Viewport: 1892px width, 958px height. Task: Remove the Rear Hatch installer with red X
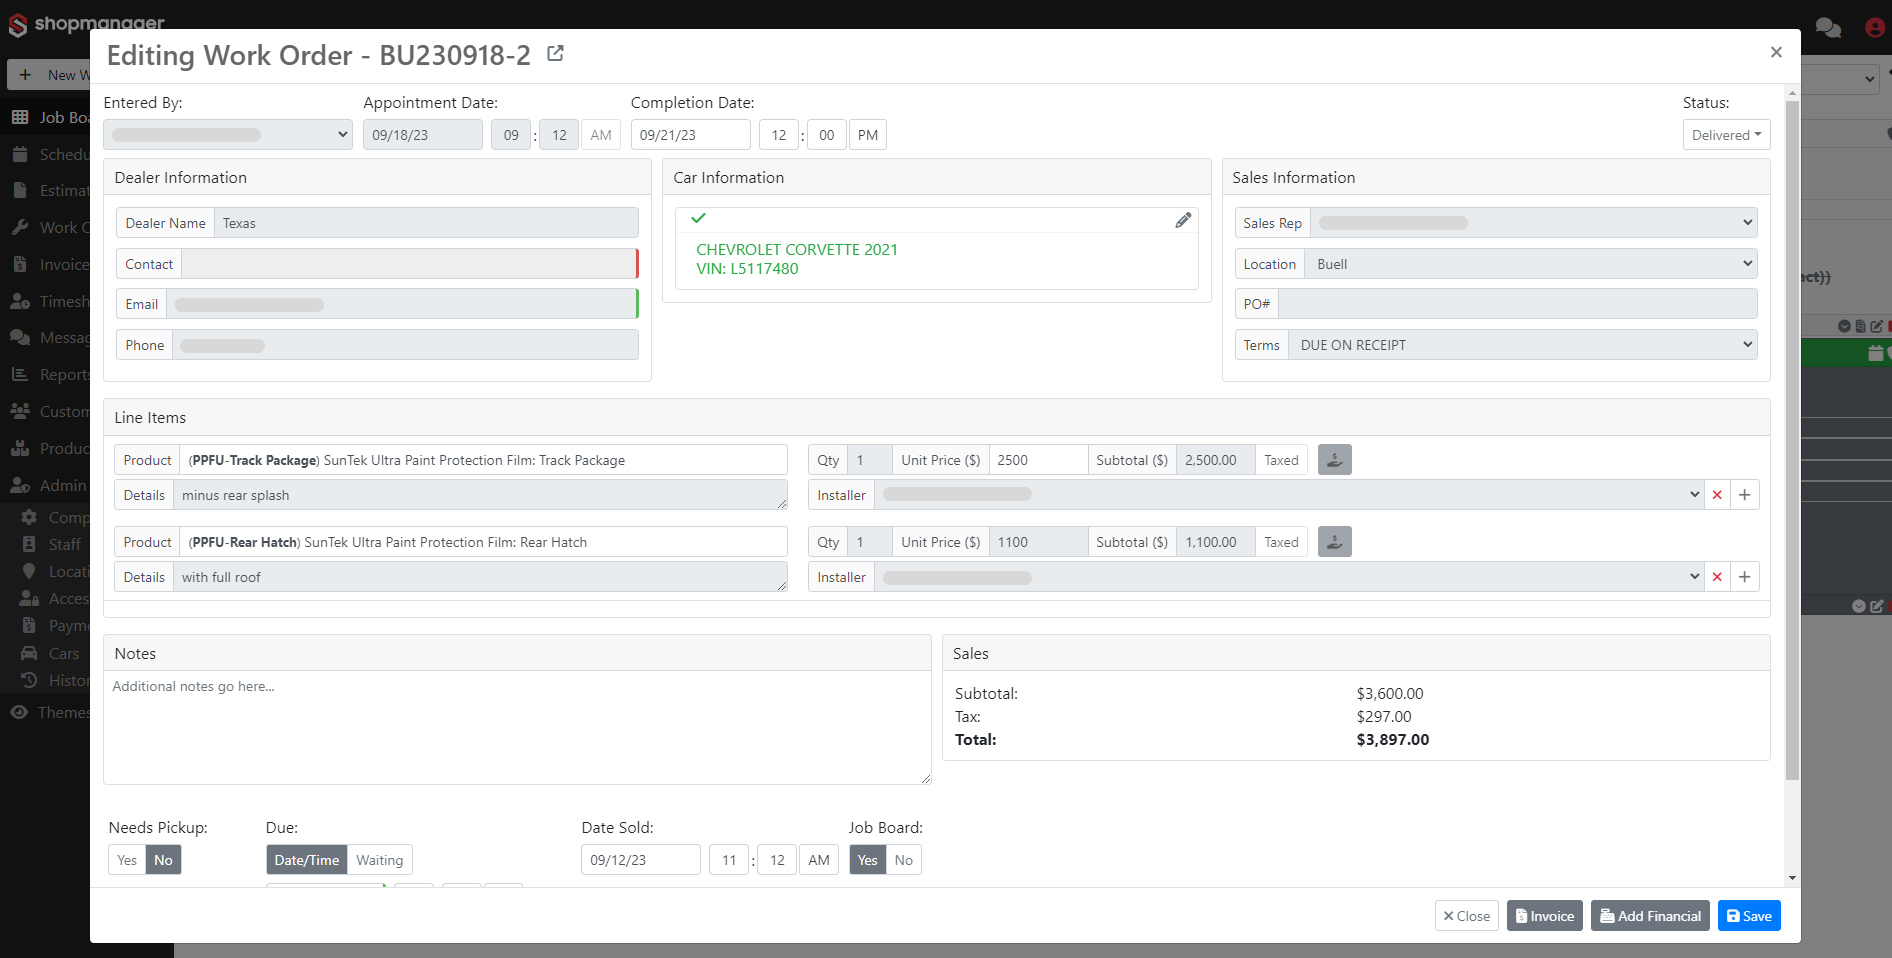(x=1717, y=577)
